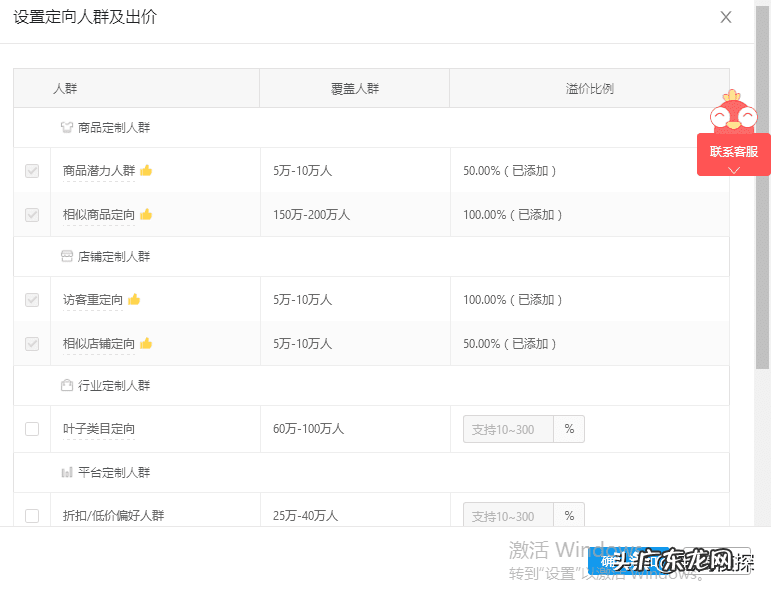Click the 行业定制人群 group heading

point(114,385)
